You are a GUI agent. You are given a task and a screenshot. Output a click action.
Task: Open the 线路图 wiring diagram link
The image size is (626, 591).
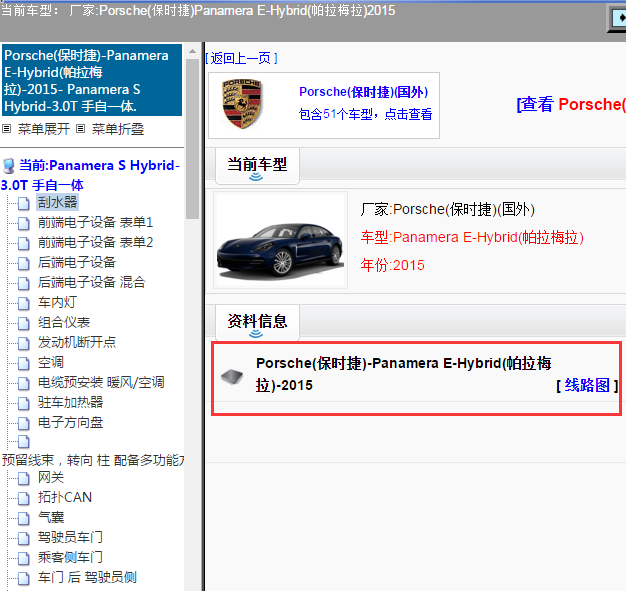(x=587, y=385)
